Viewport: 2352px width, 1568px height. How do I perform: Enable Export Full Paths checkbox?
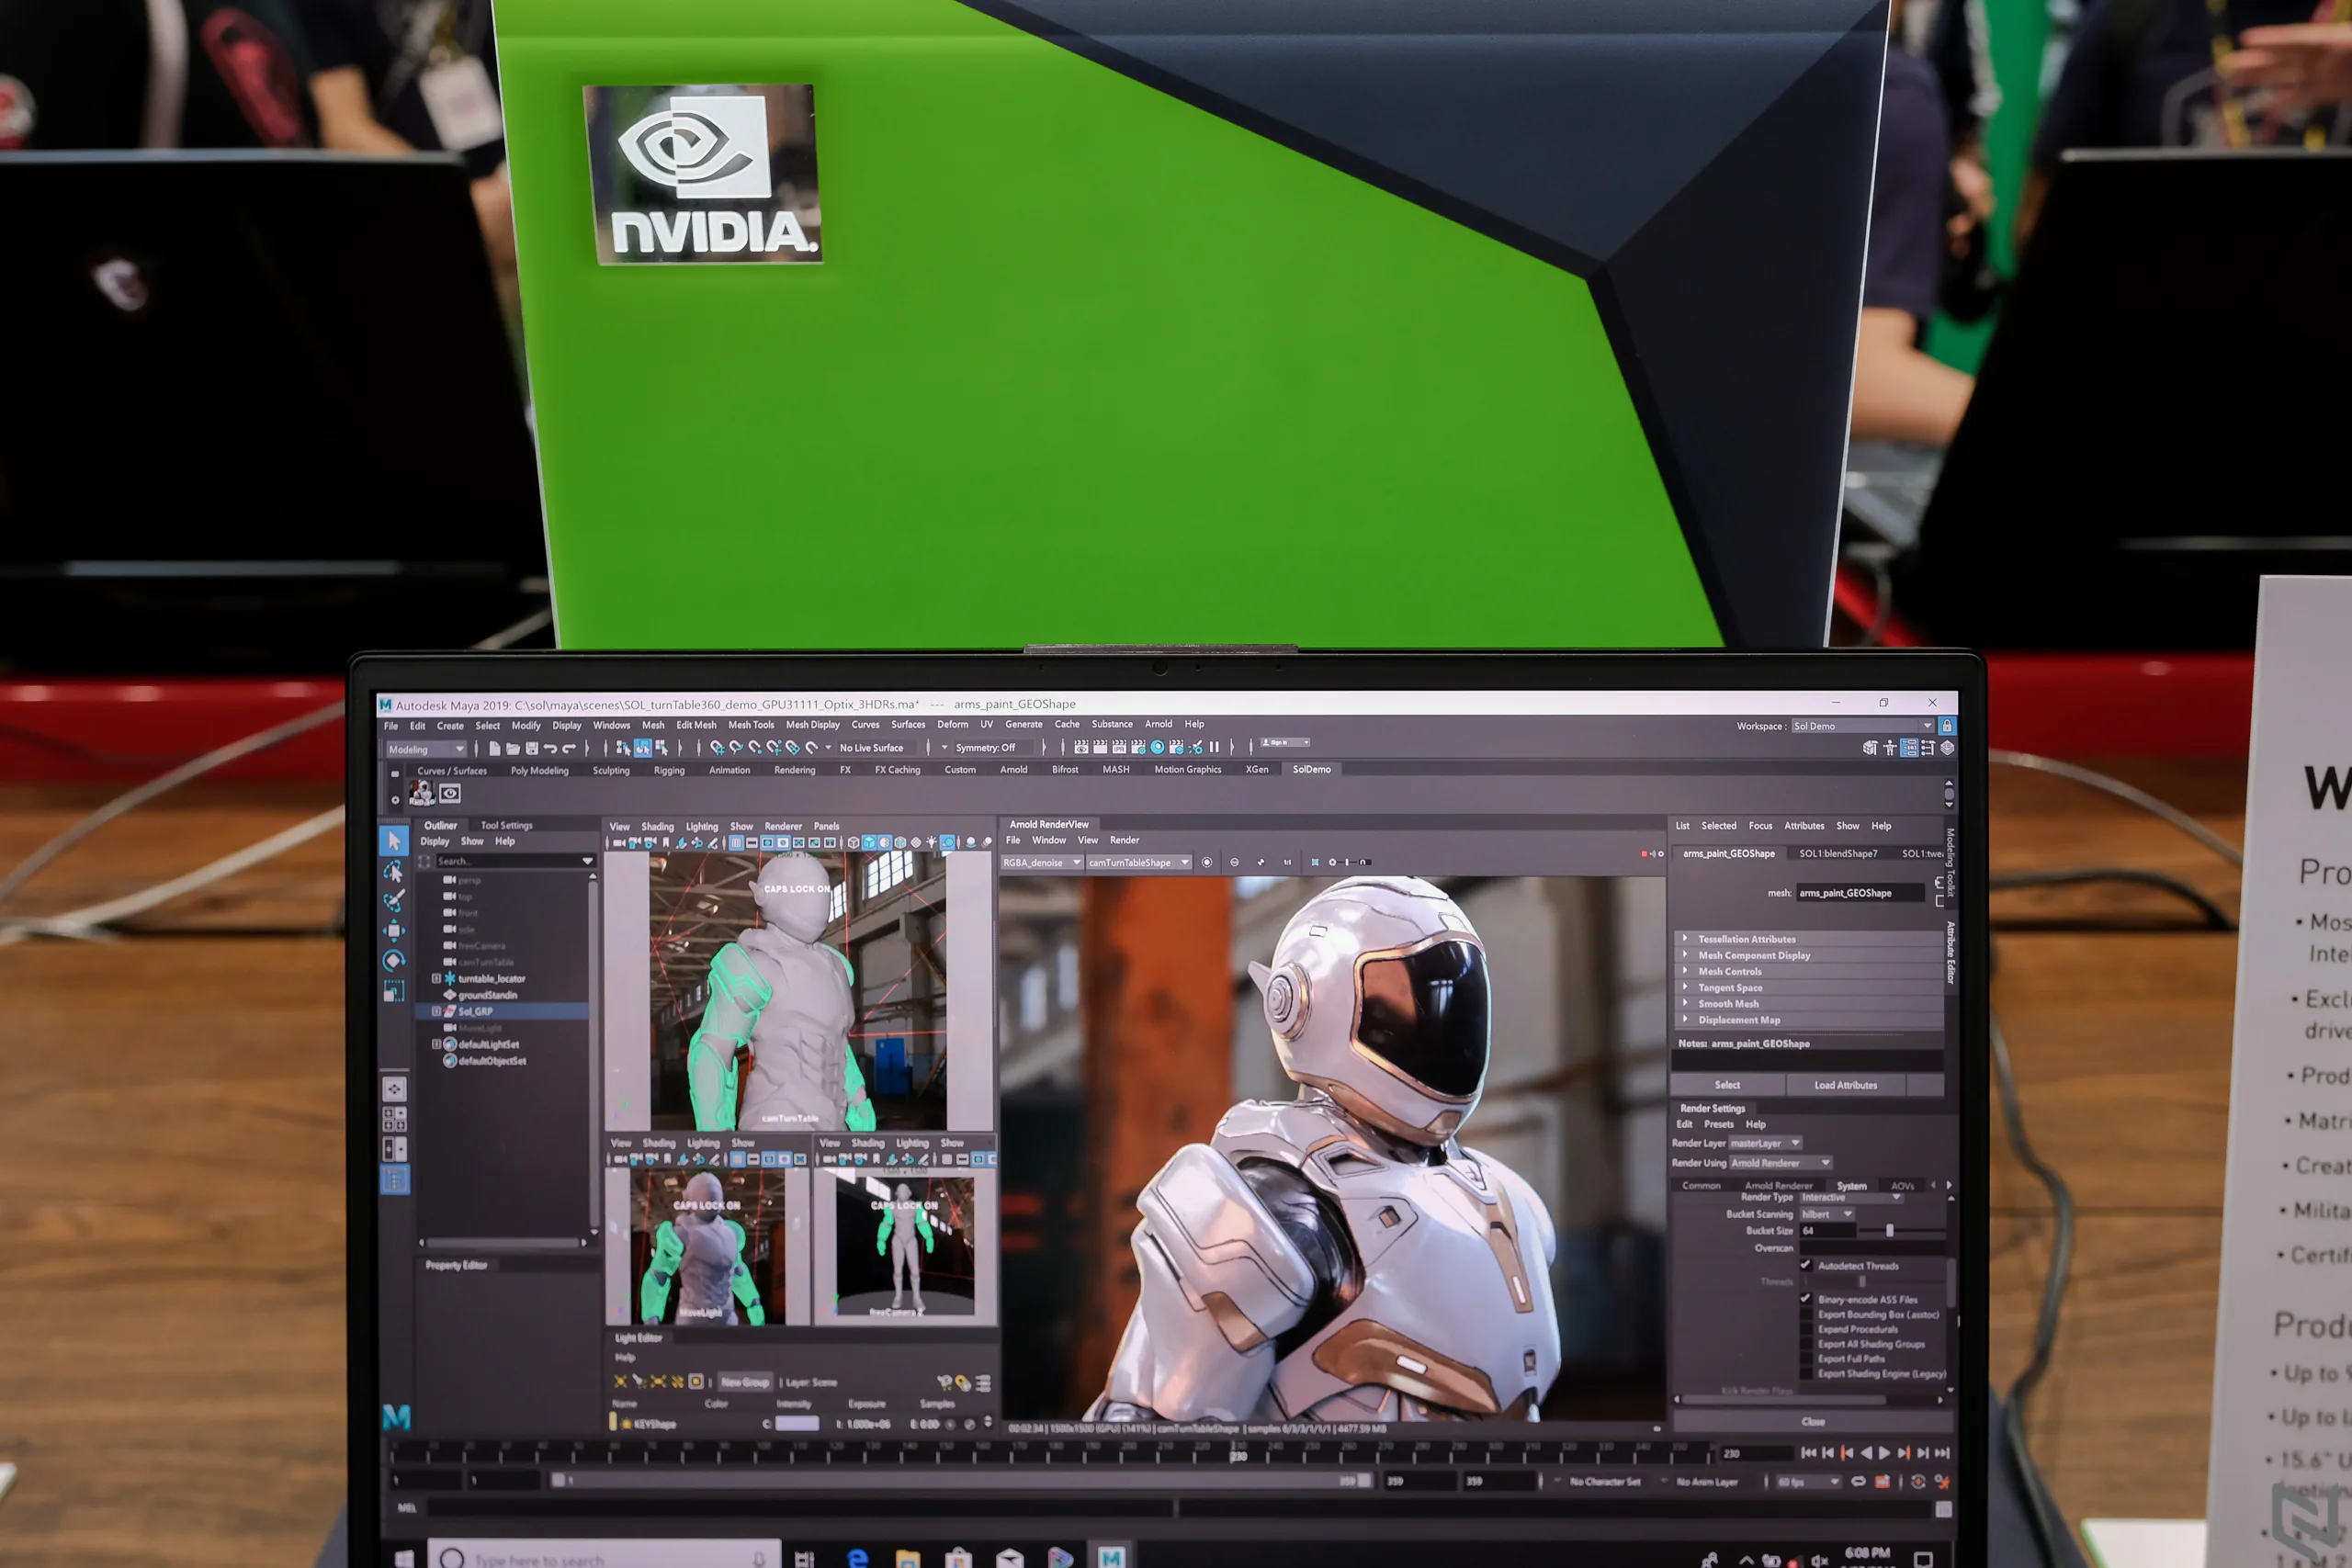pyautogui.click(x=1806, y=1359)
